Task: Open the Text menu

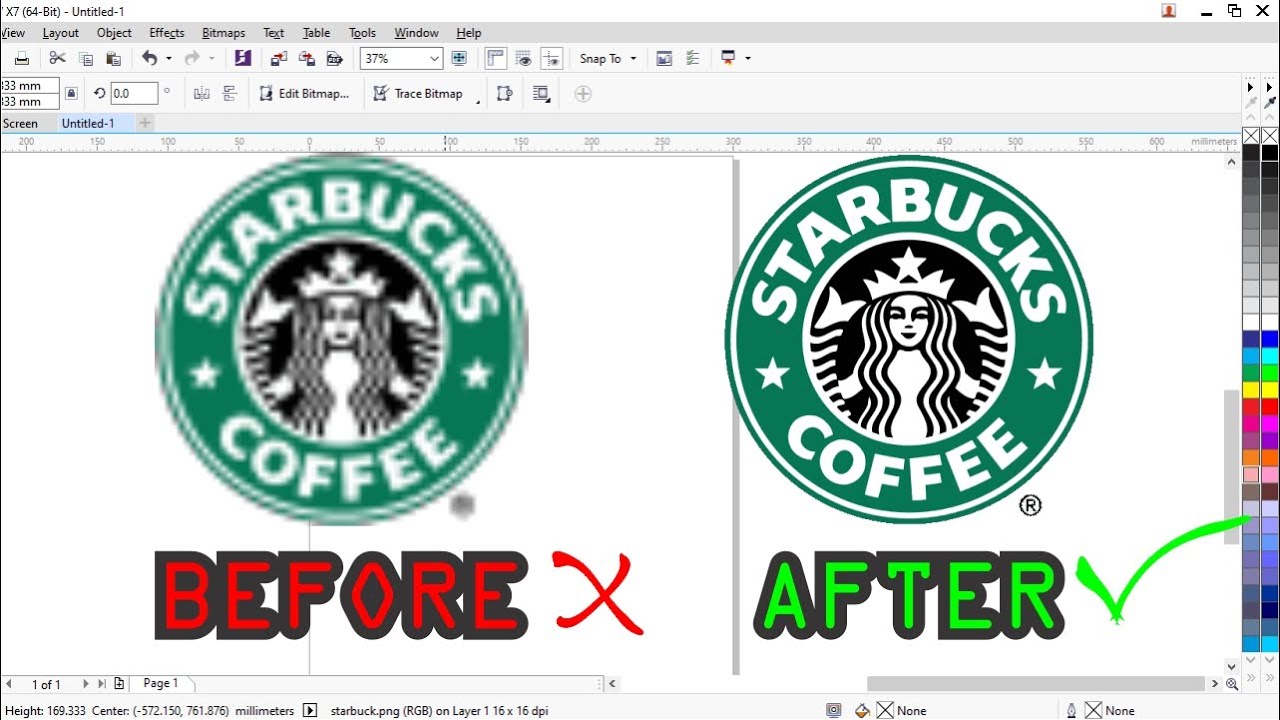Action: 274,33
